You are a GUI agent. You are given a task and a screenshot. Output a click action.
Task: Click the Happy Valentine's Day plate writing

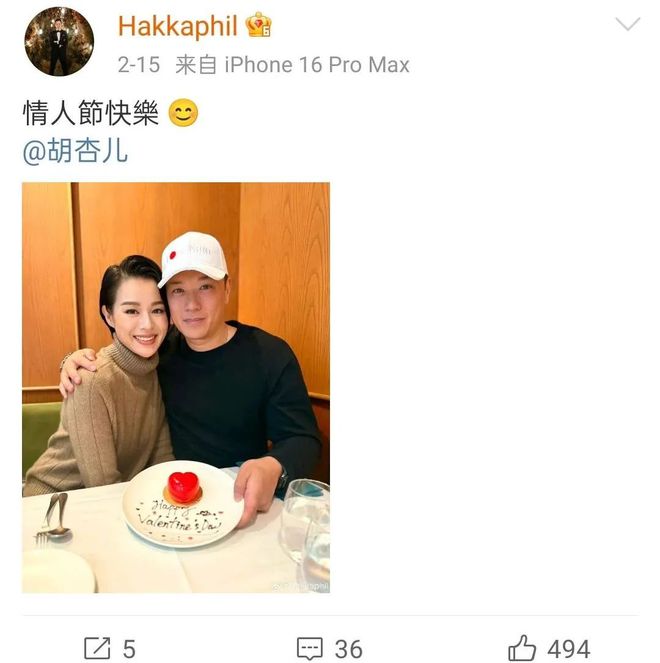179,516
